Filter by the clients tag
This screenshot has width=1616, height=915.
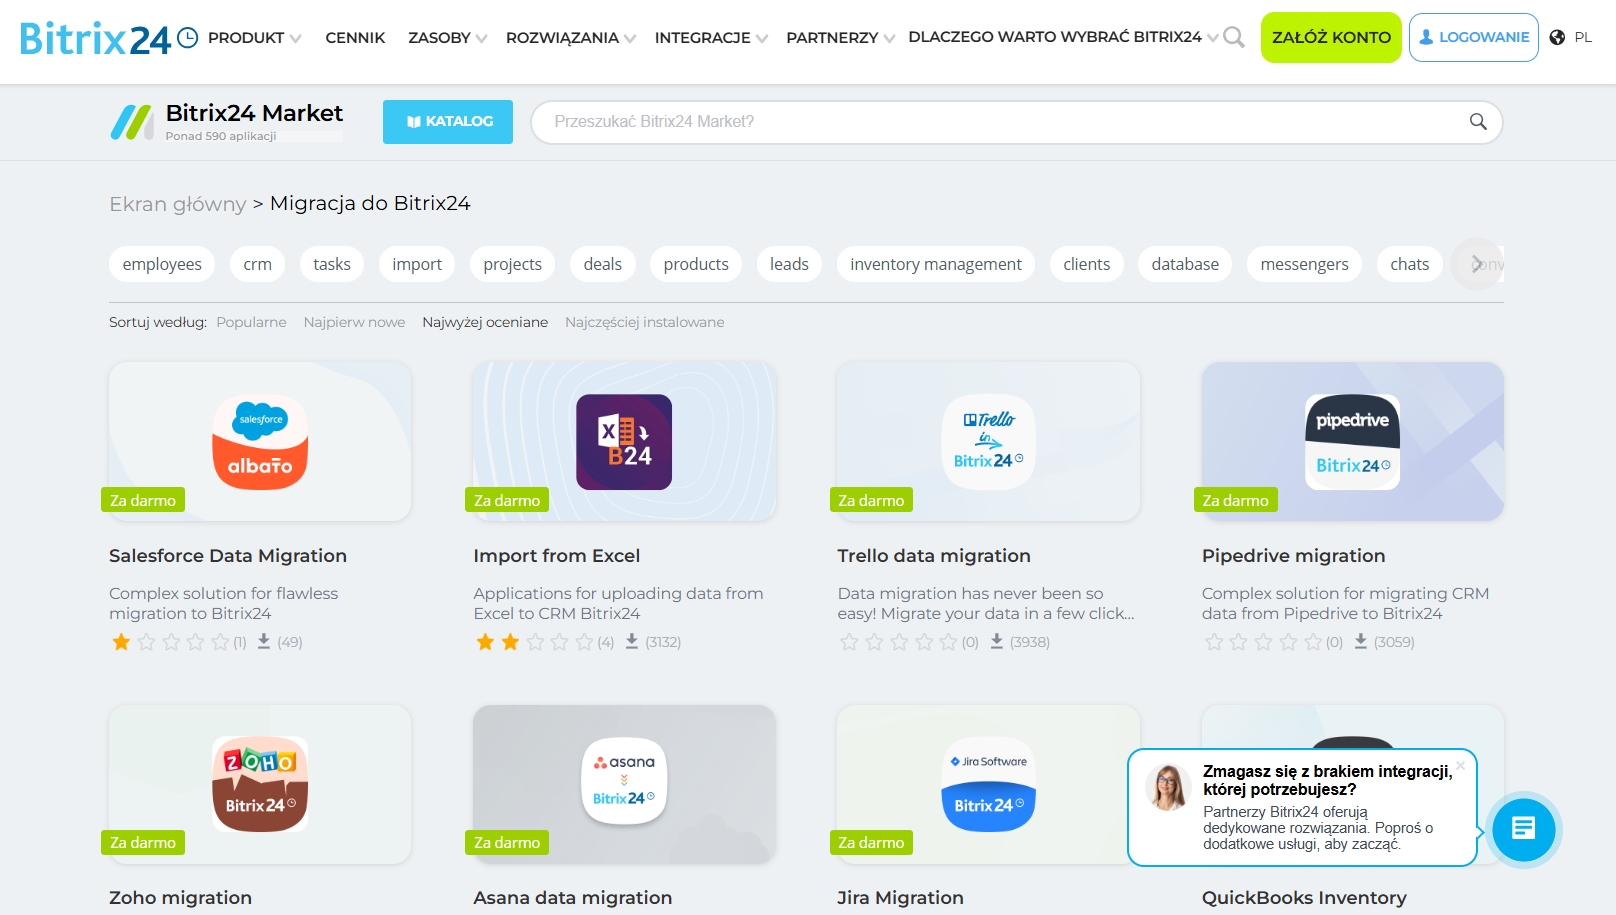point(1087,264)
